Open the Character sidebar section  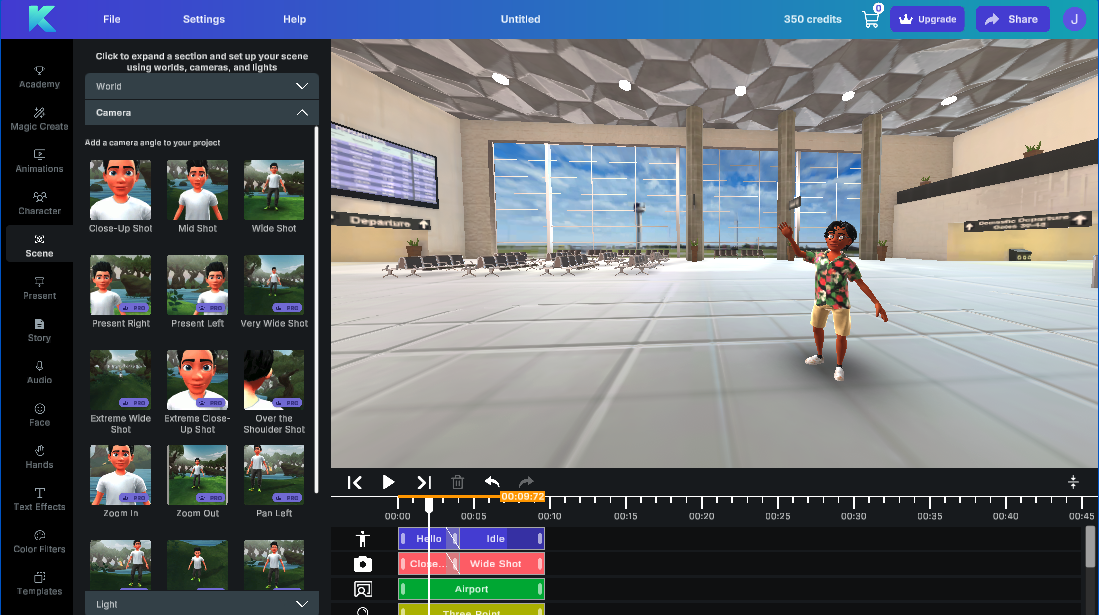[x=39, y=203]
